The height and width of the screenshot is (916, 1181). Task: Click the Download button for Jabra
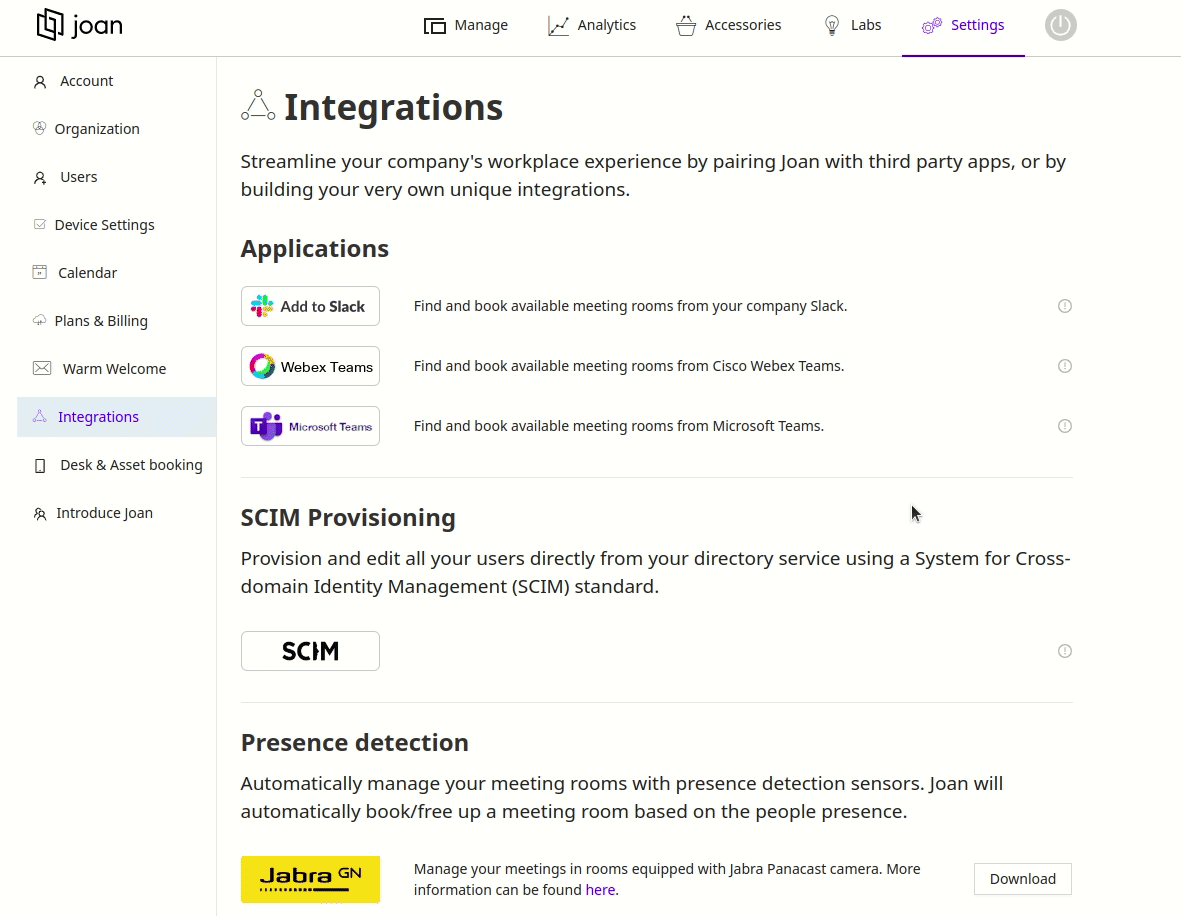point(1023,879)
